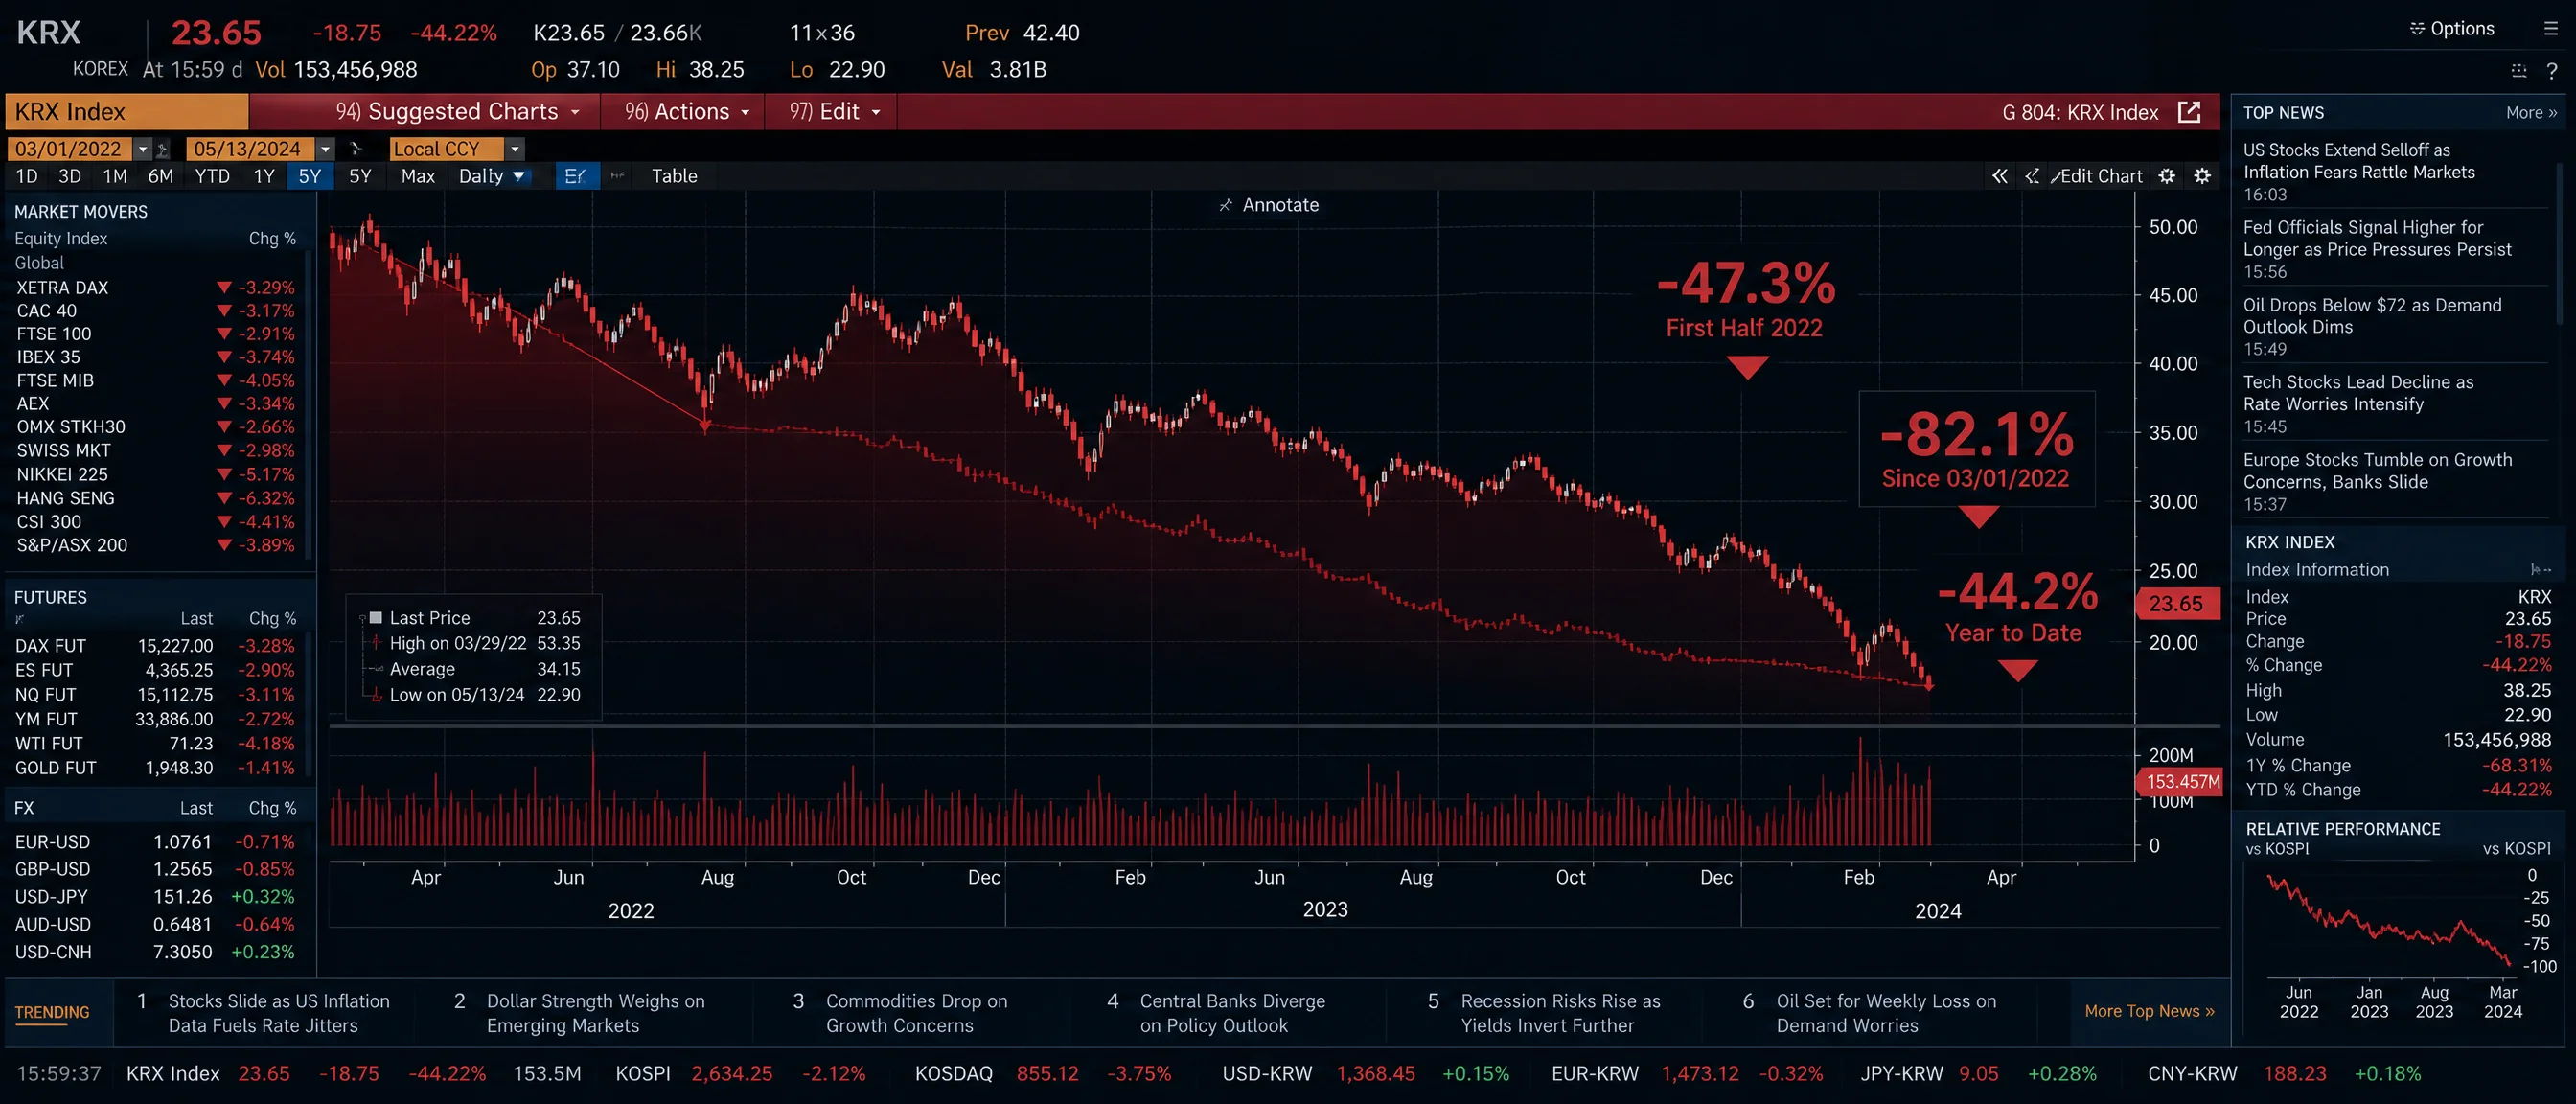The width and height of the screenshot is (2576, 1104).
Task: Click the icon just after the start date dropdown
Action: (x=163, y=149)
